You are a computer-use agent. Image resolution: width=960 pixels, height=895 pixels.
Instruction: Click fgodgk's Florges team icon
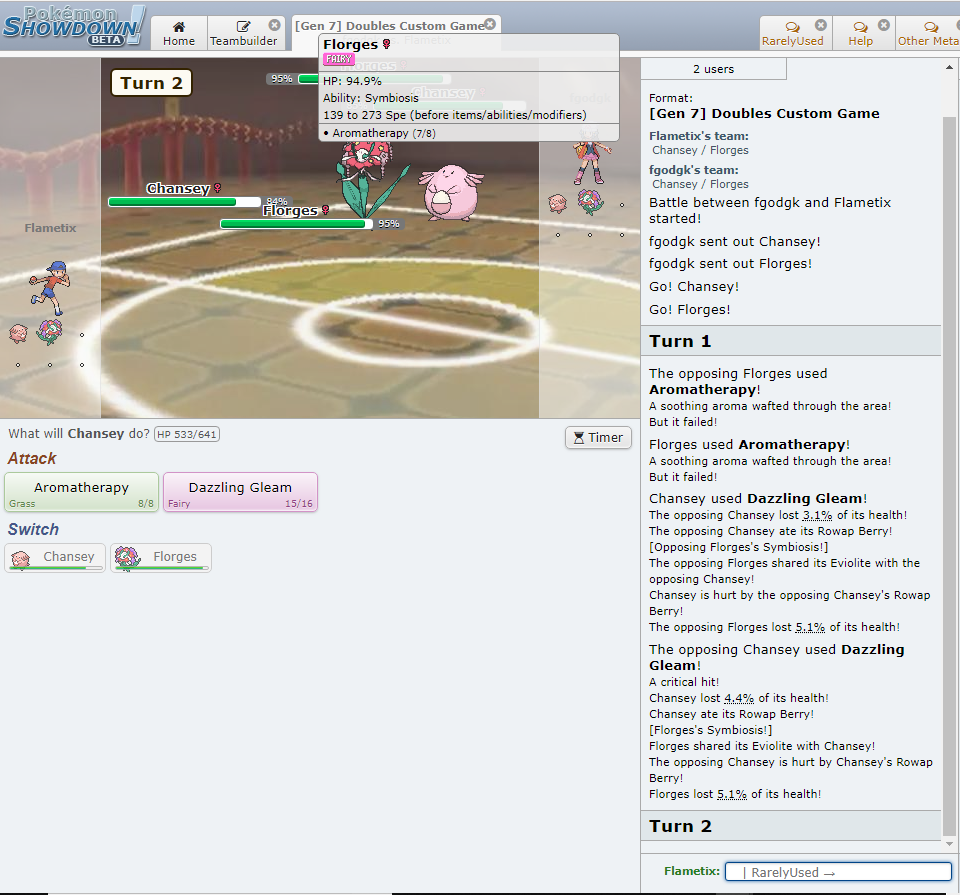590,201
